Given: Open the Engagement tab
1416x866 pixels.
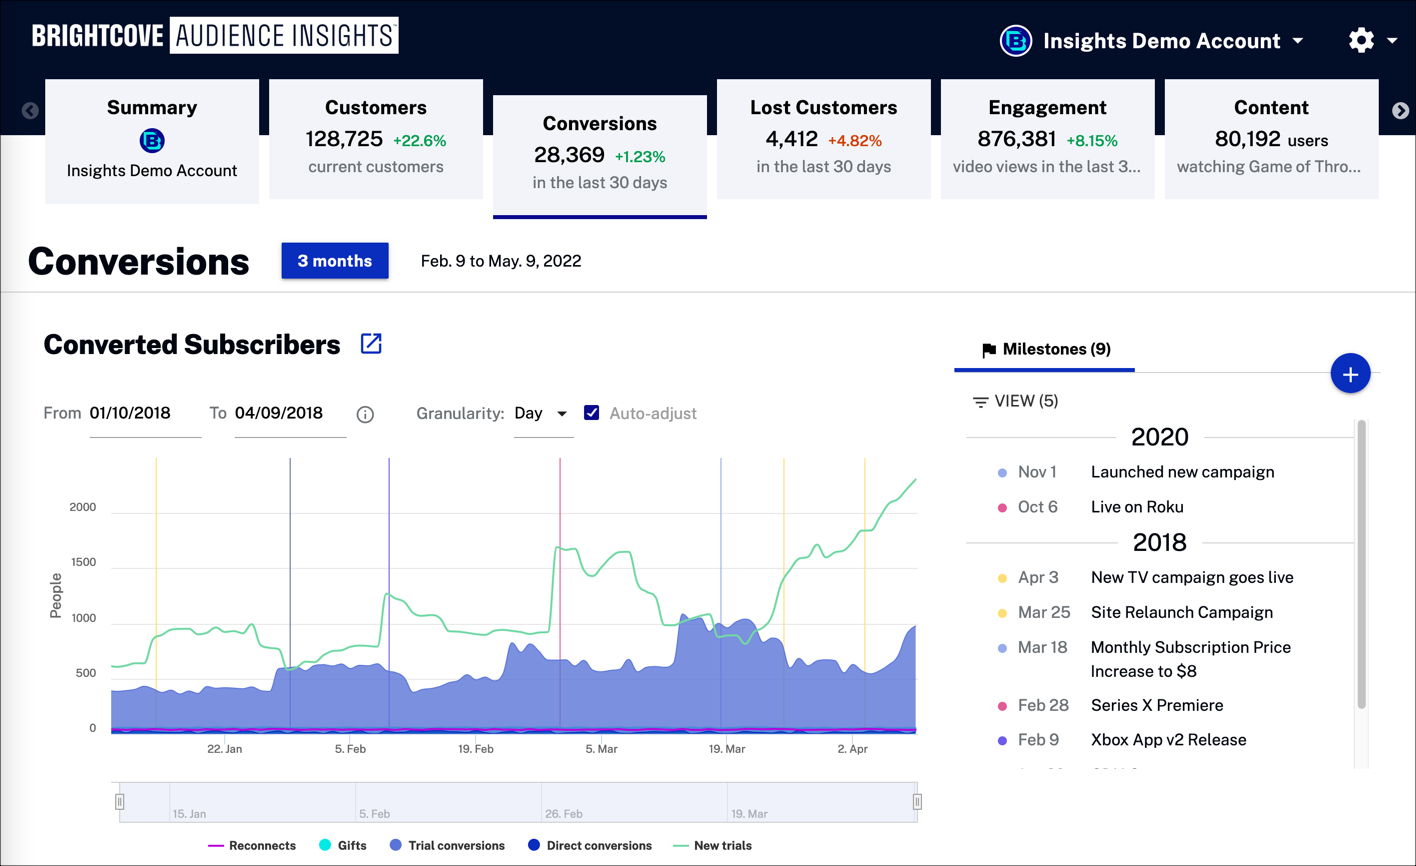Looking at the screenshot, I should pos(1047,138).
